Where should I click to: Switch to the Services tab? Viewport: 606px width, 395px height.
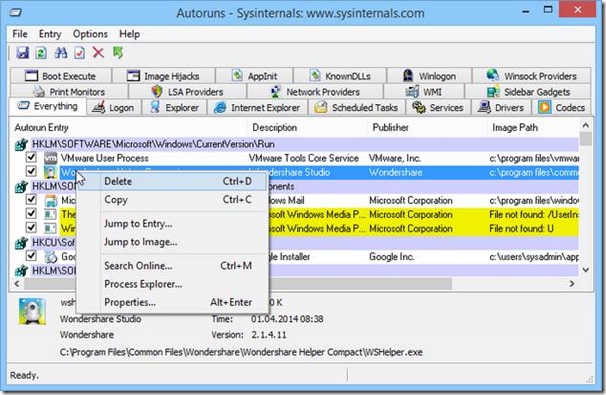click(438, 107)
